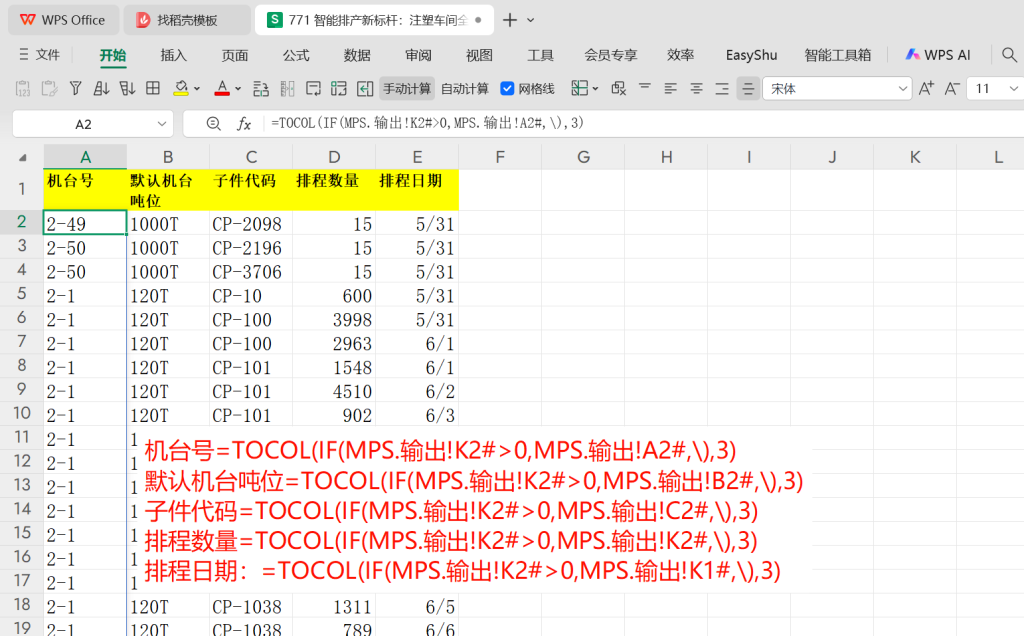Click the table borders grid icon
Viewport: 1024px width, 636px height.
pos(153,88)
